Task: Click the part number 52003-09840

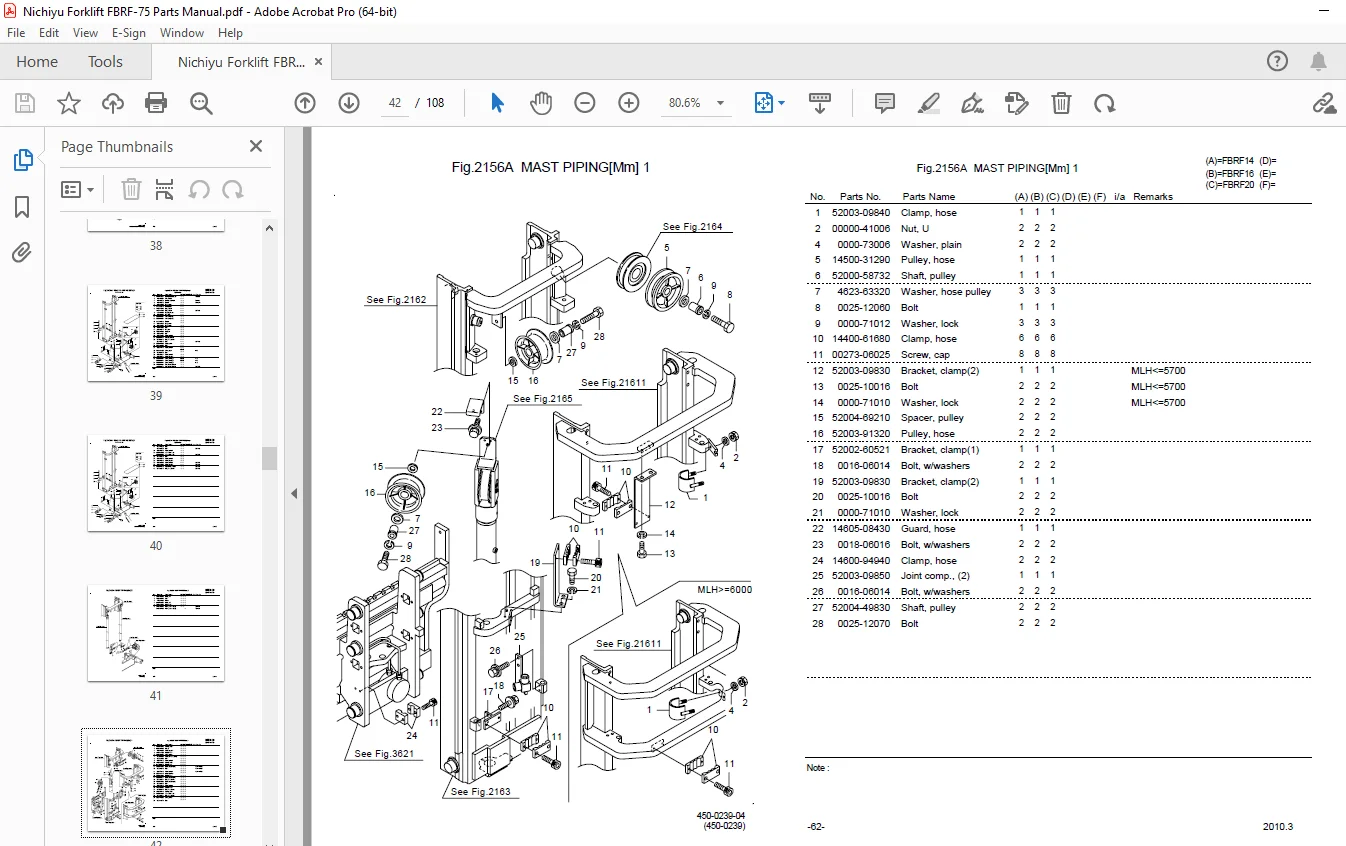Action: 861,213
